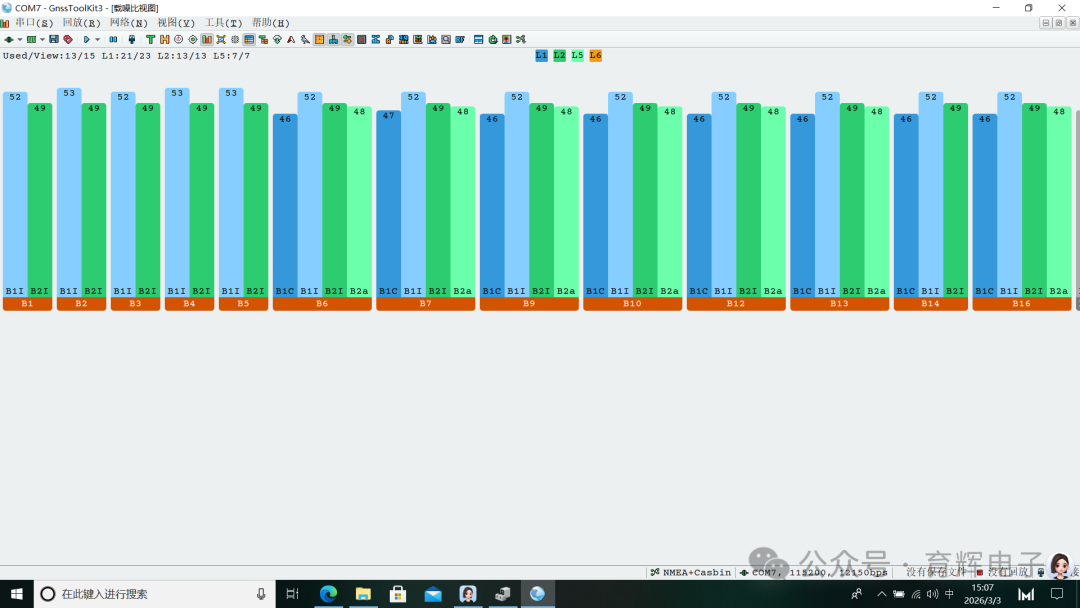This screenshot has width=1080, height=608.
Task: Toggle the signal bar chart view icon
Action: click(207, 39)
